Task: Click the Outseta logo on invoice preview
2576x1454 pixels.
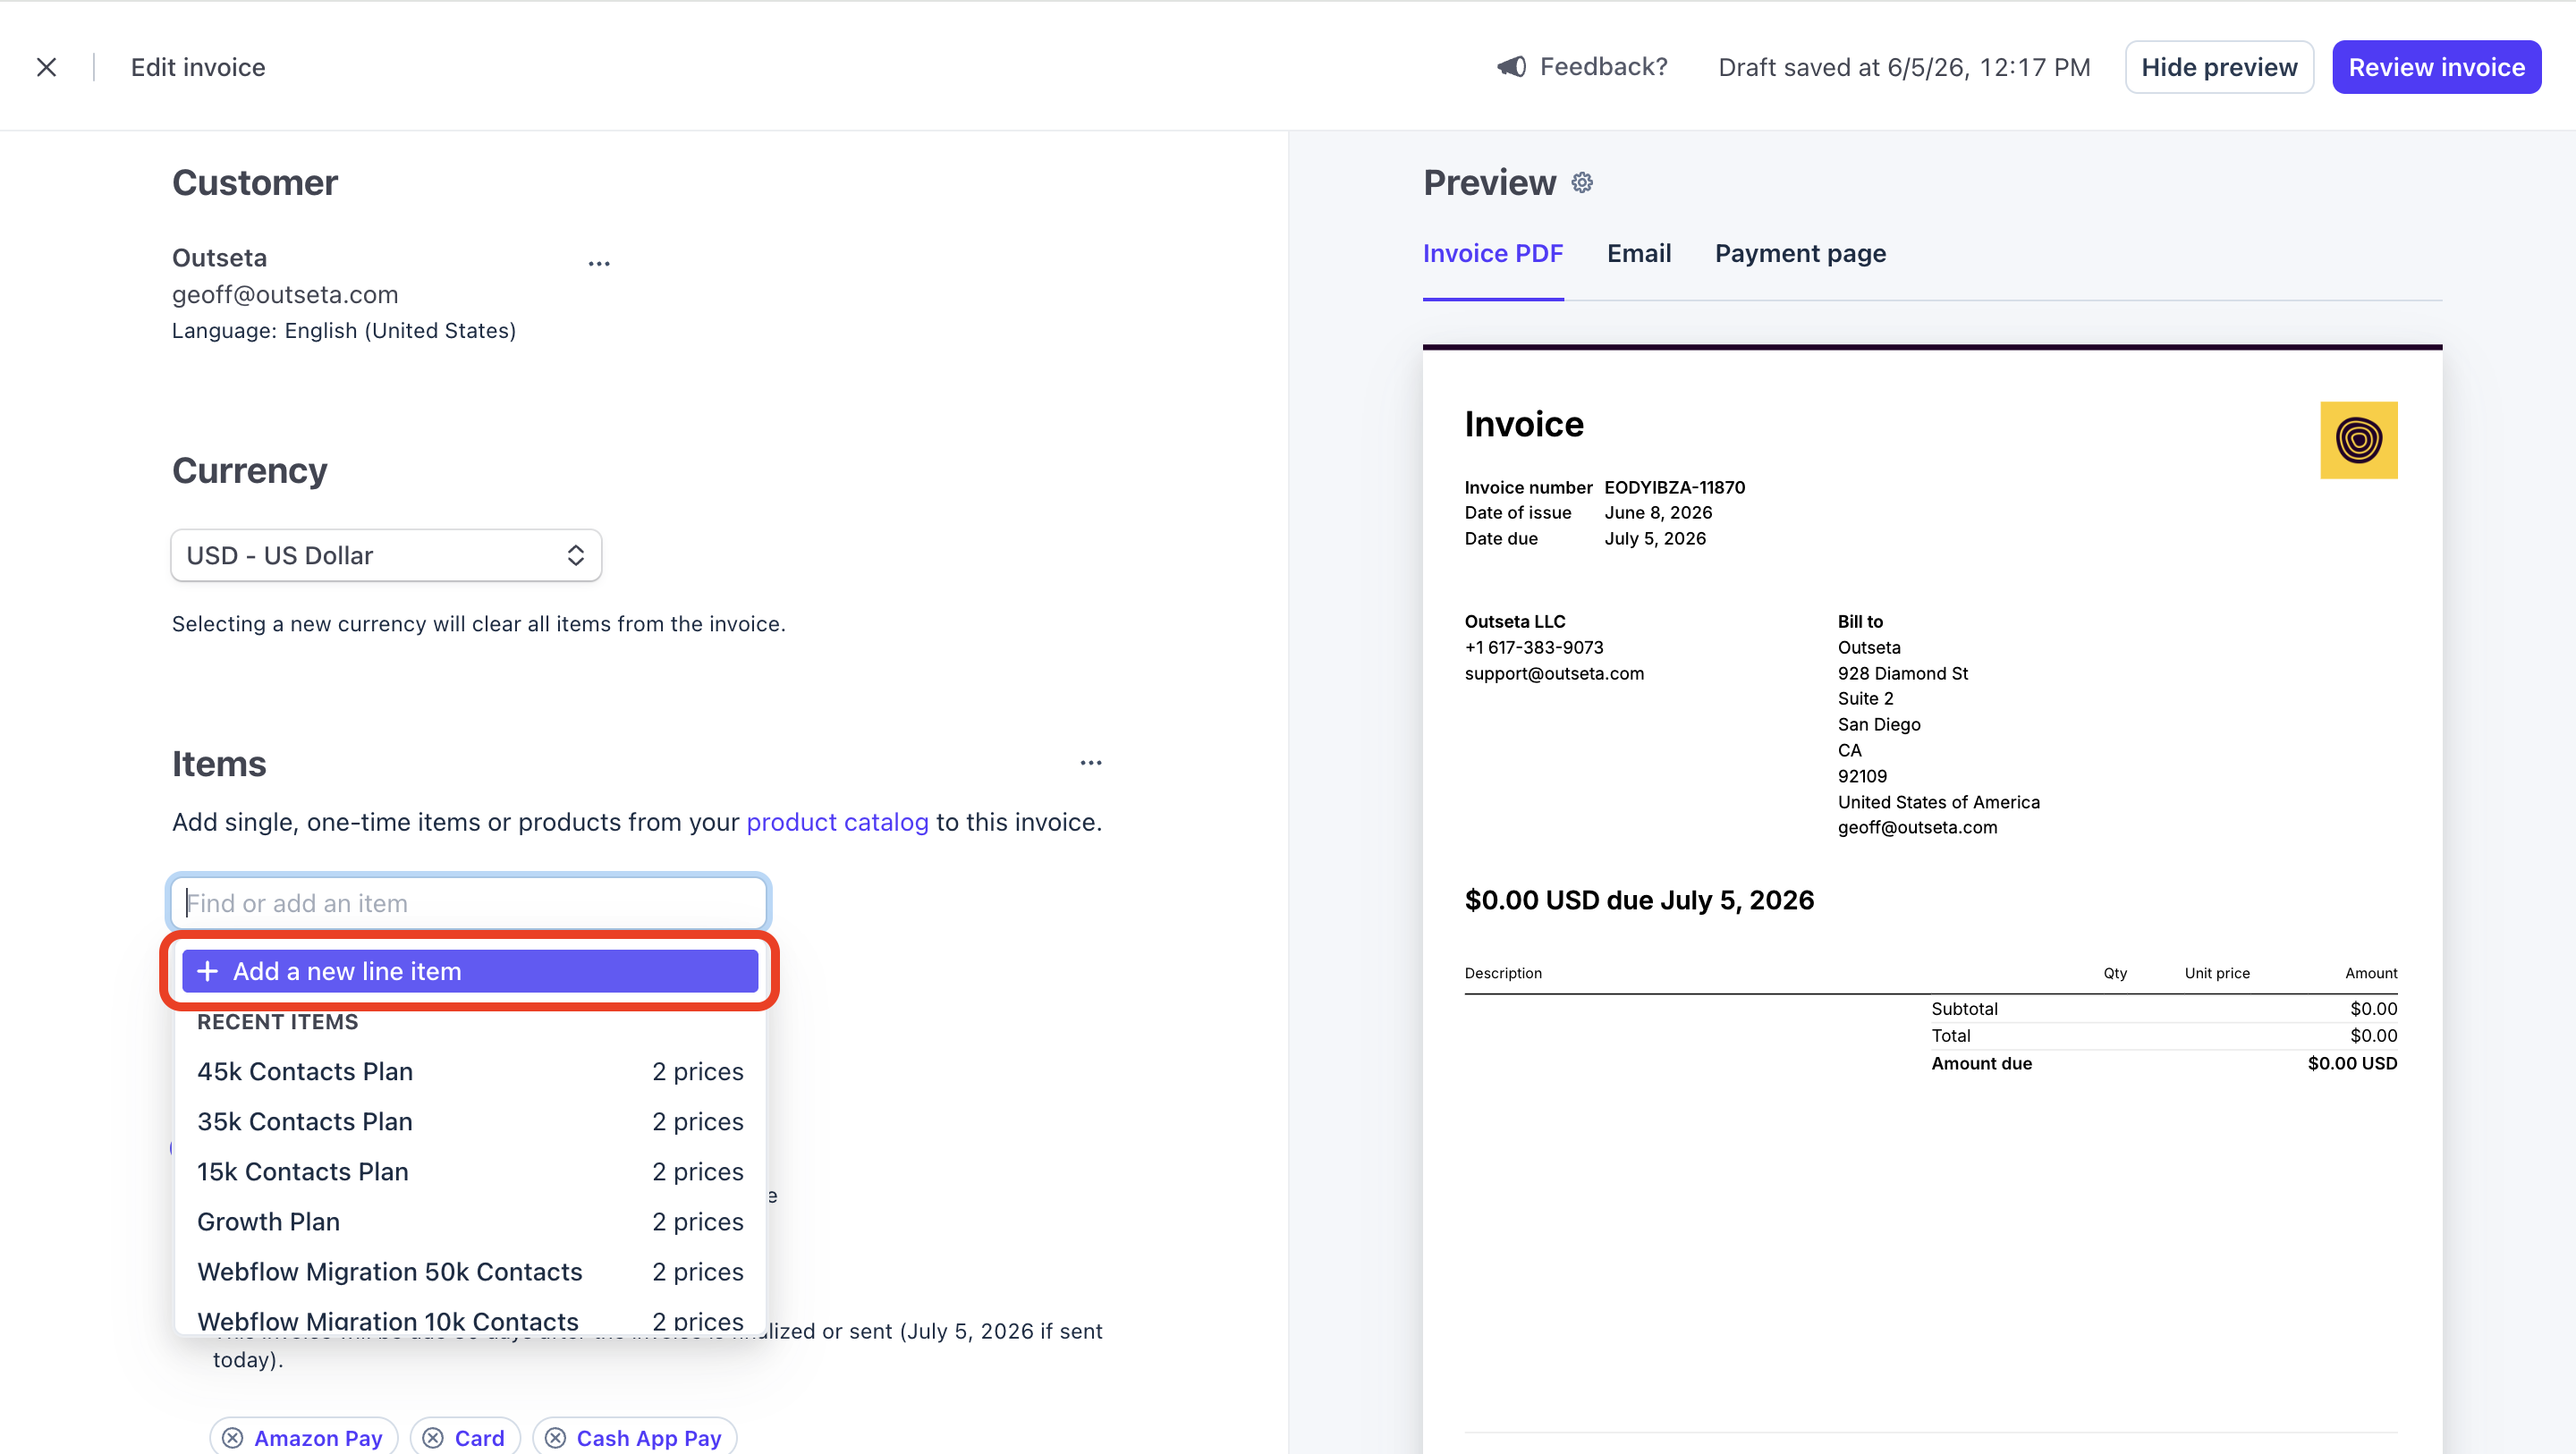Action: (x=2358, y=440)
